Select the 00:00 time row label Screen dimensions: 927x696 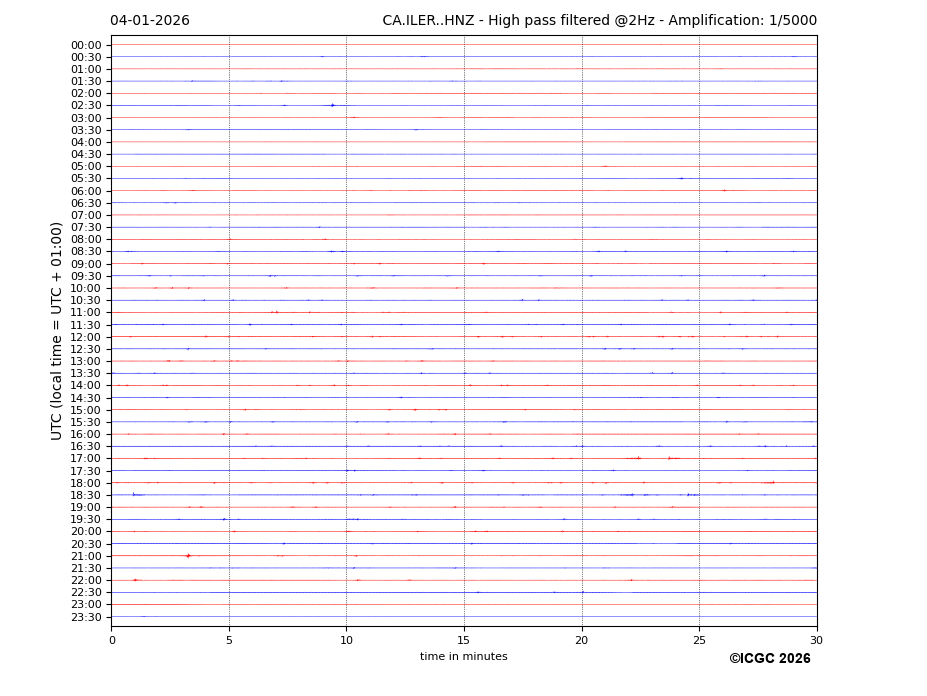point(86,45)
